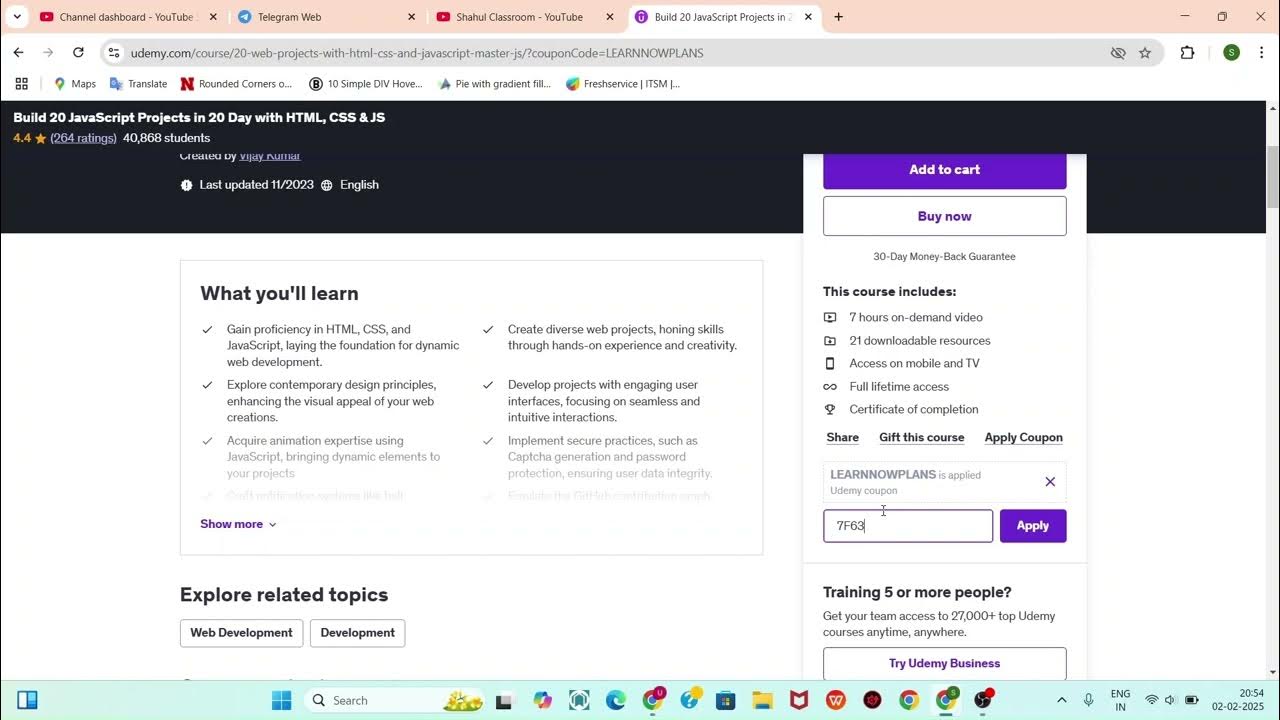
Task: Click Apply Coupon link
Action: click(x=1024, y=437)
